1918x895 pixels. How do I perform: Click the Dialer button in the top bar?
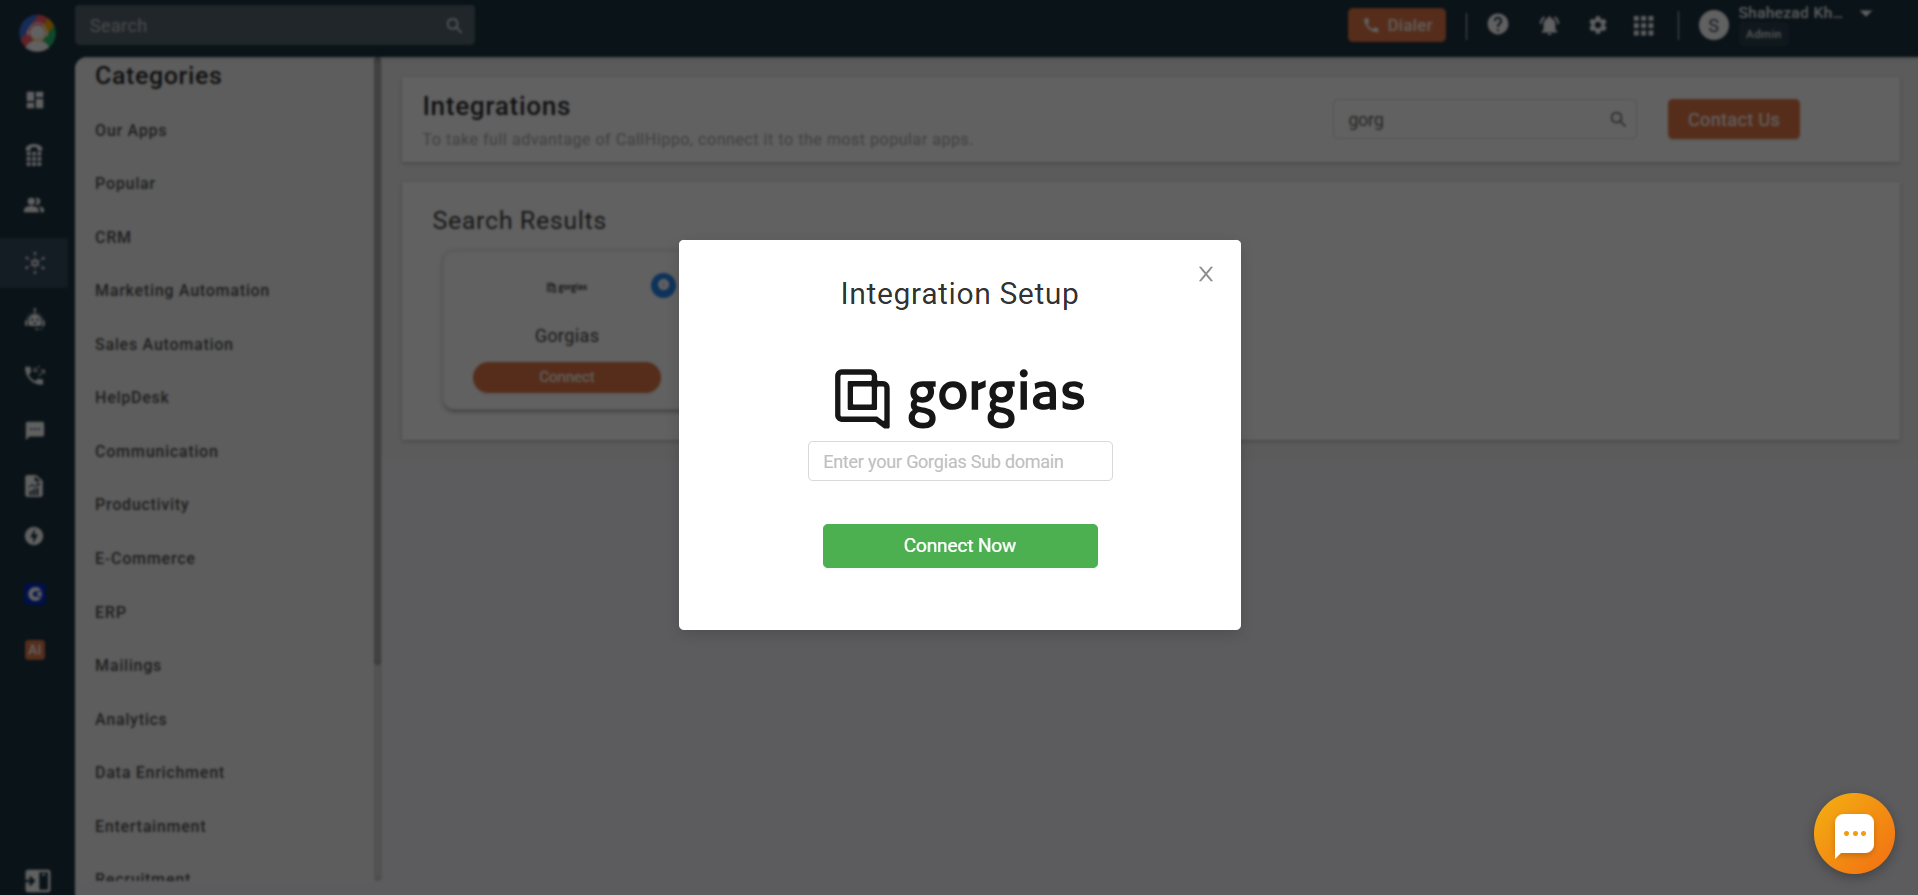coord(1396,25)
